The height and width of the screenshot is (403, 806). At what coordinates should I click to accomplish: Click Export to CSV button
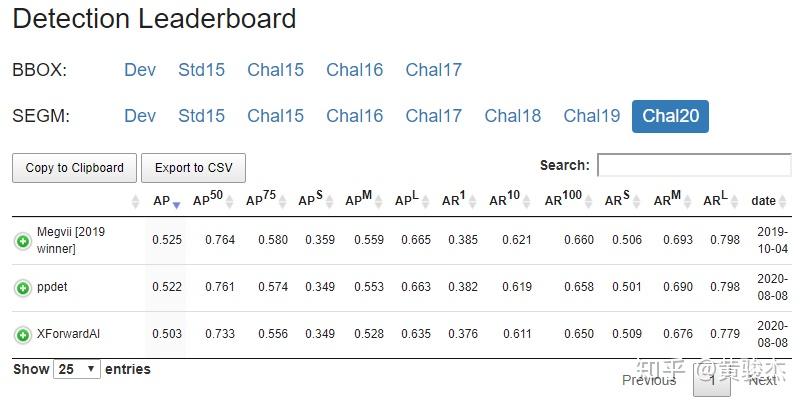(193, 168)
